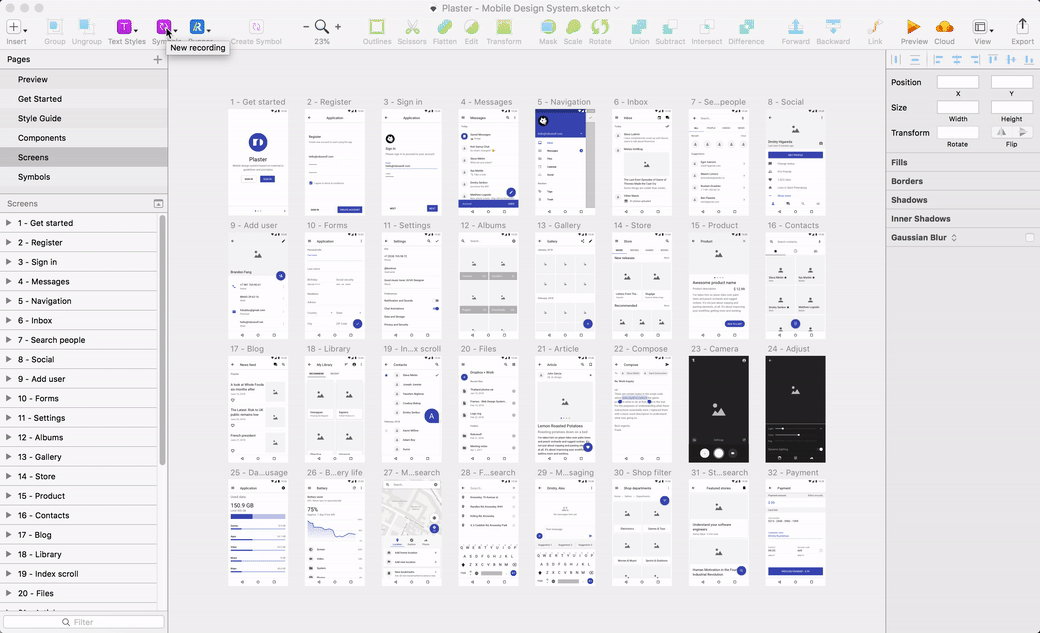
Task: Click the Text Styles toolbar icon
Action: tap(123, 27)
